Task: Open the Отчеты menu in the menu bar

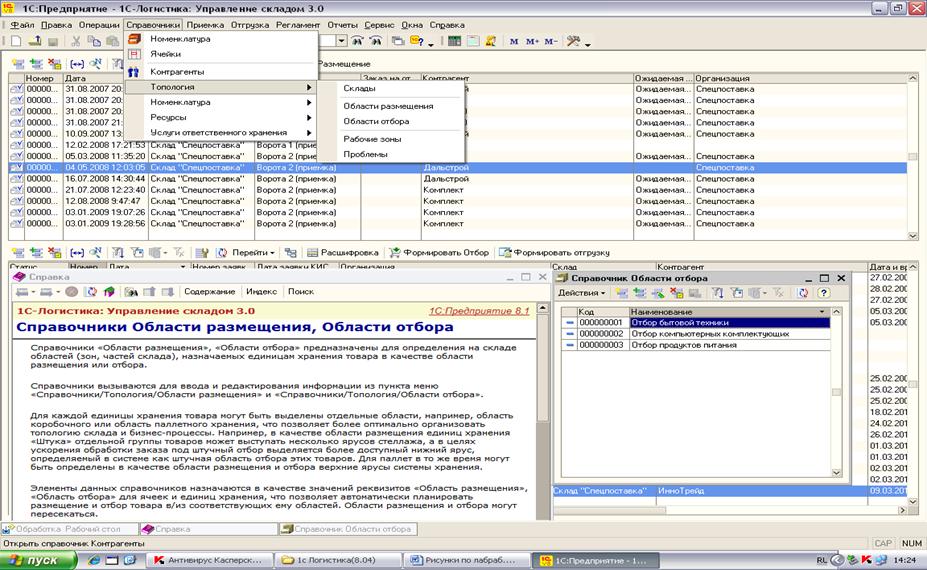Action: click(342, 25)
